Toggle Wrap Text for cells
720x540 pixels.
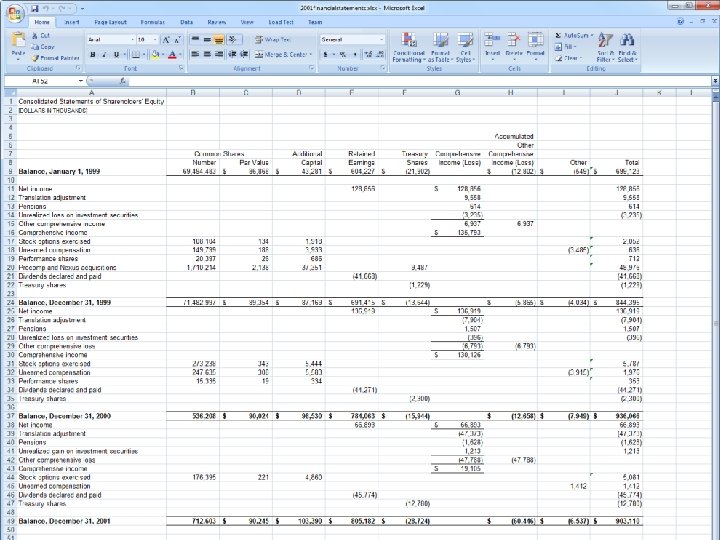(273, 40)
